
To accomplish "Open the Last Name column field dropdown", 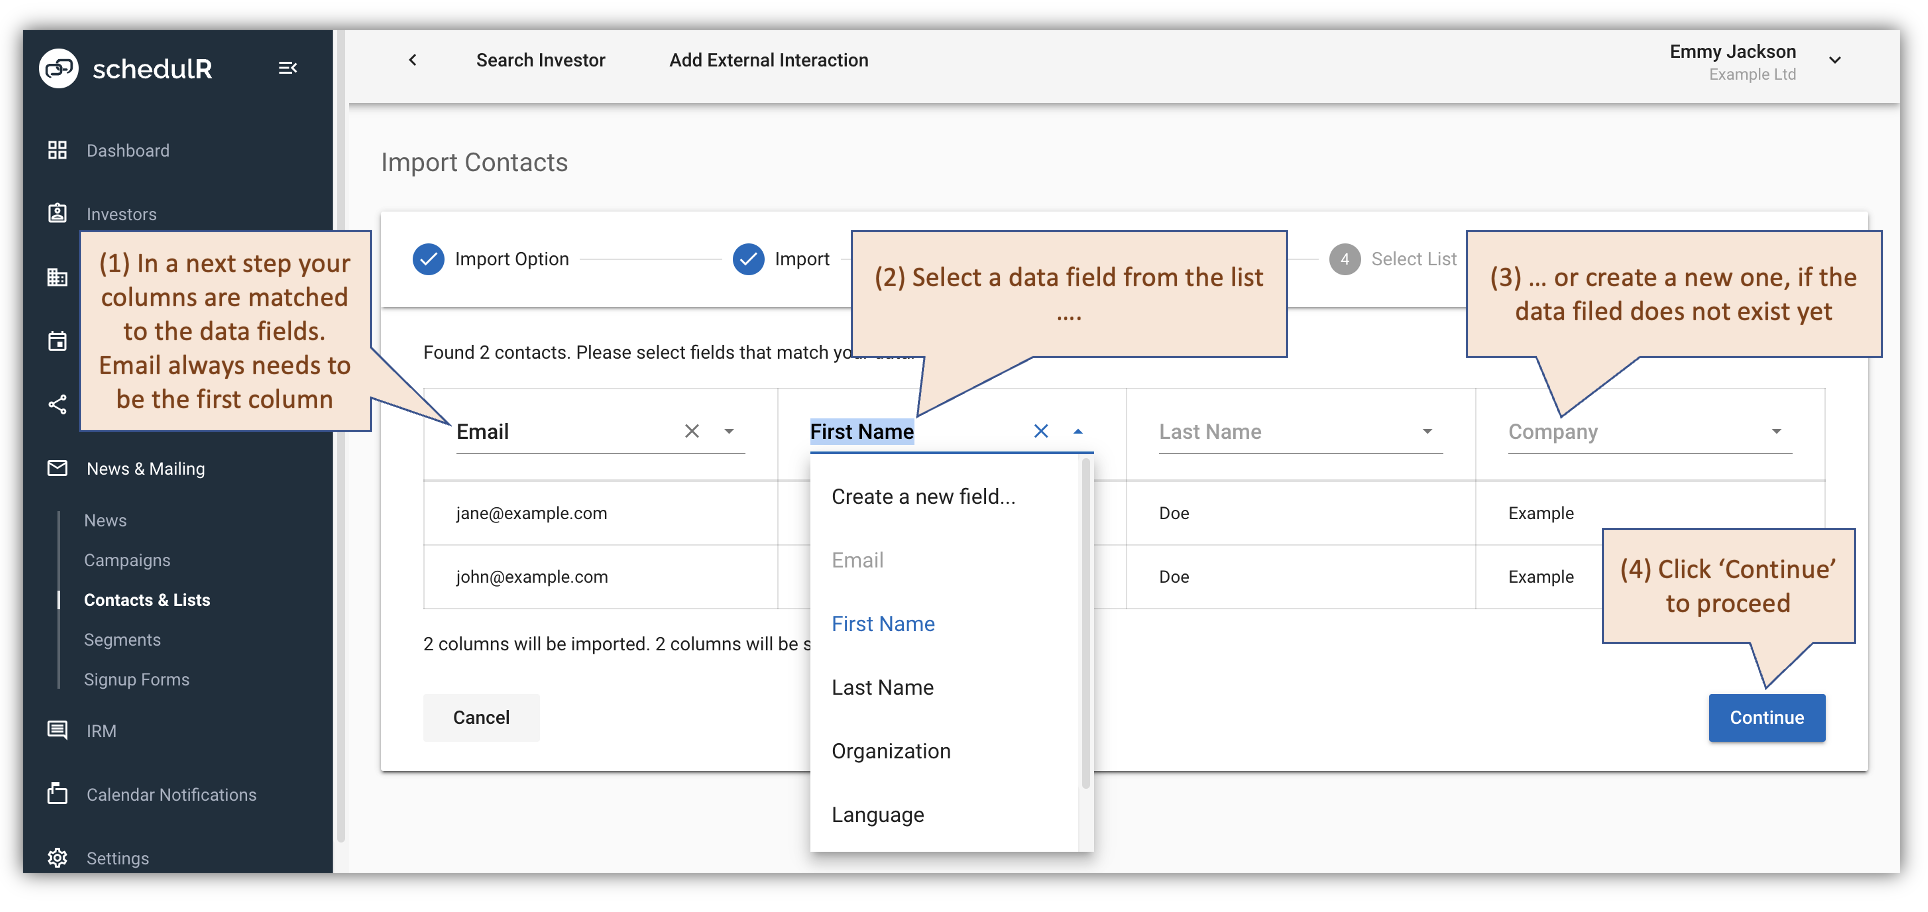I will [x=1427, y=431].
